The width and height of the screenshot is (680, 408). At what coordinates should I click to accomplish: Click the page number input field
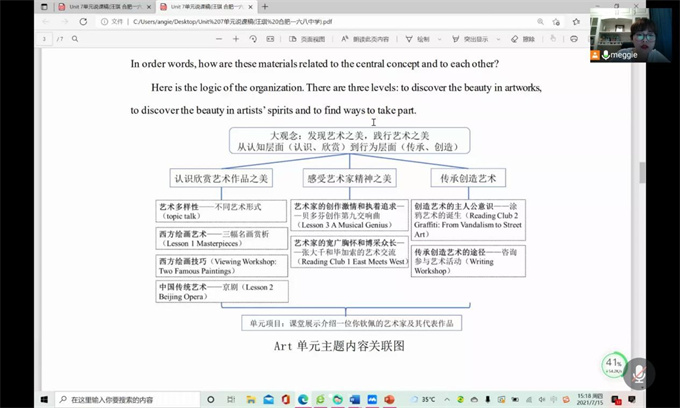[x=45, y=39]
